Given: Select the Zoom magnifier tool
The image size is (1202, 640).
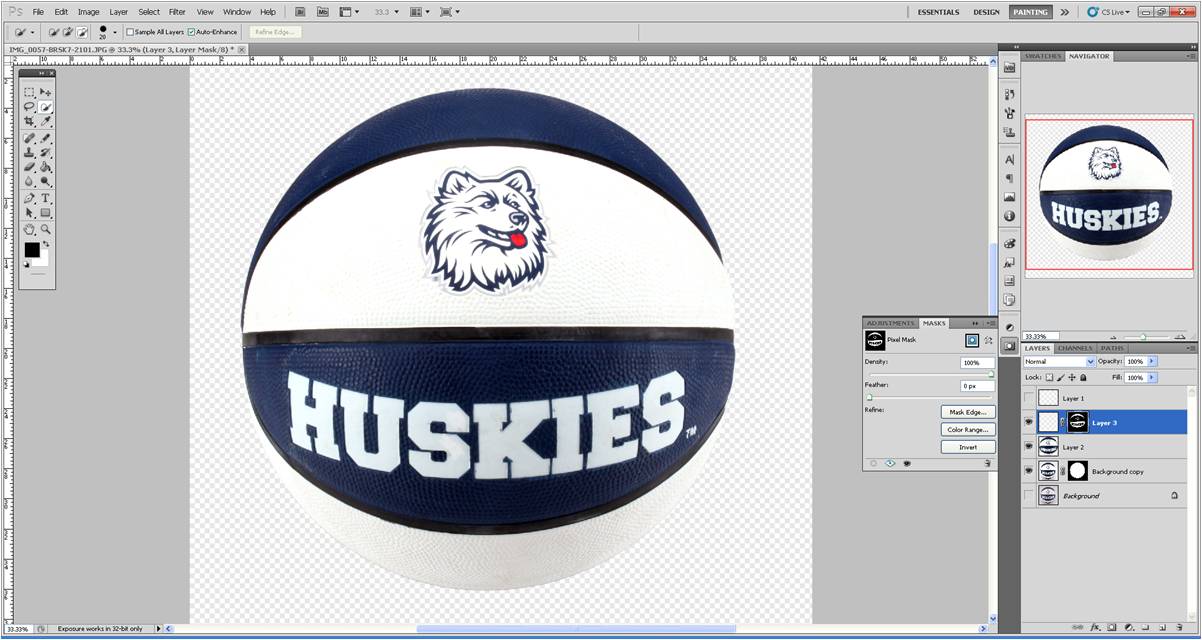Looking at the screenshot, I should point(46,229).
